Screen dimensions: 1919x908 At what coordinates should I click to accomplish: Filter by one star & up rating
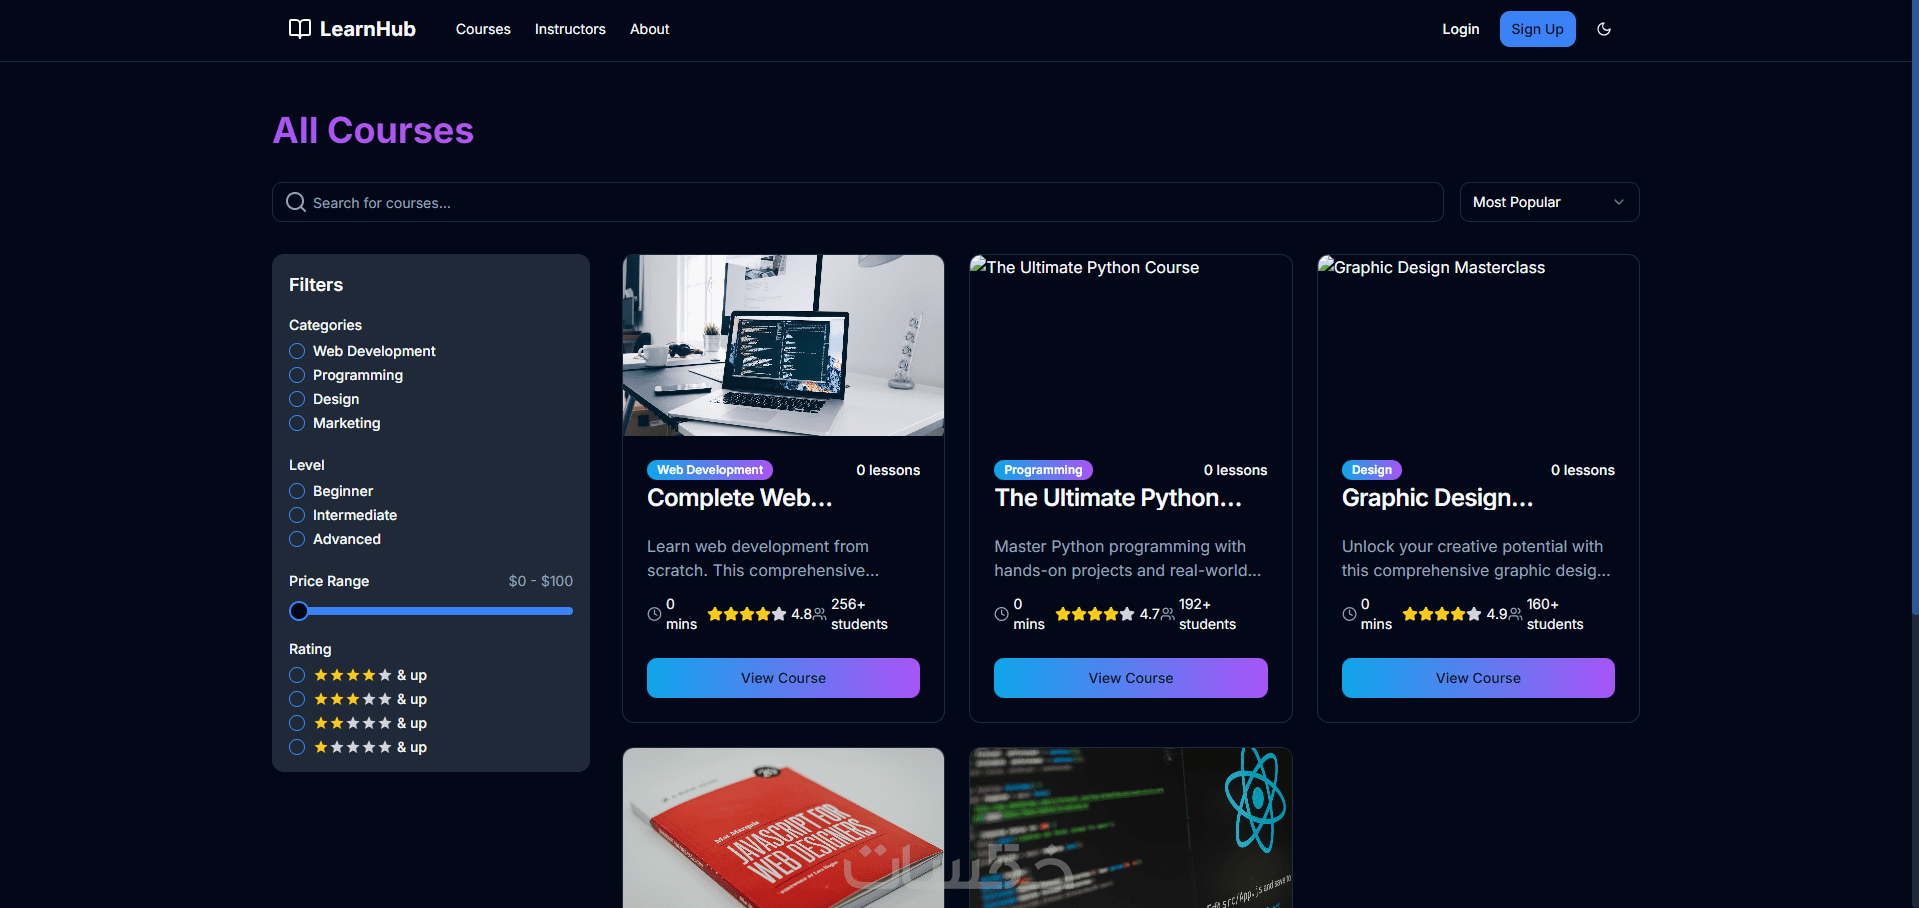pos(297,747)
